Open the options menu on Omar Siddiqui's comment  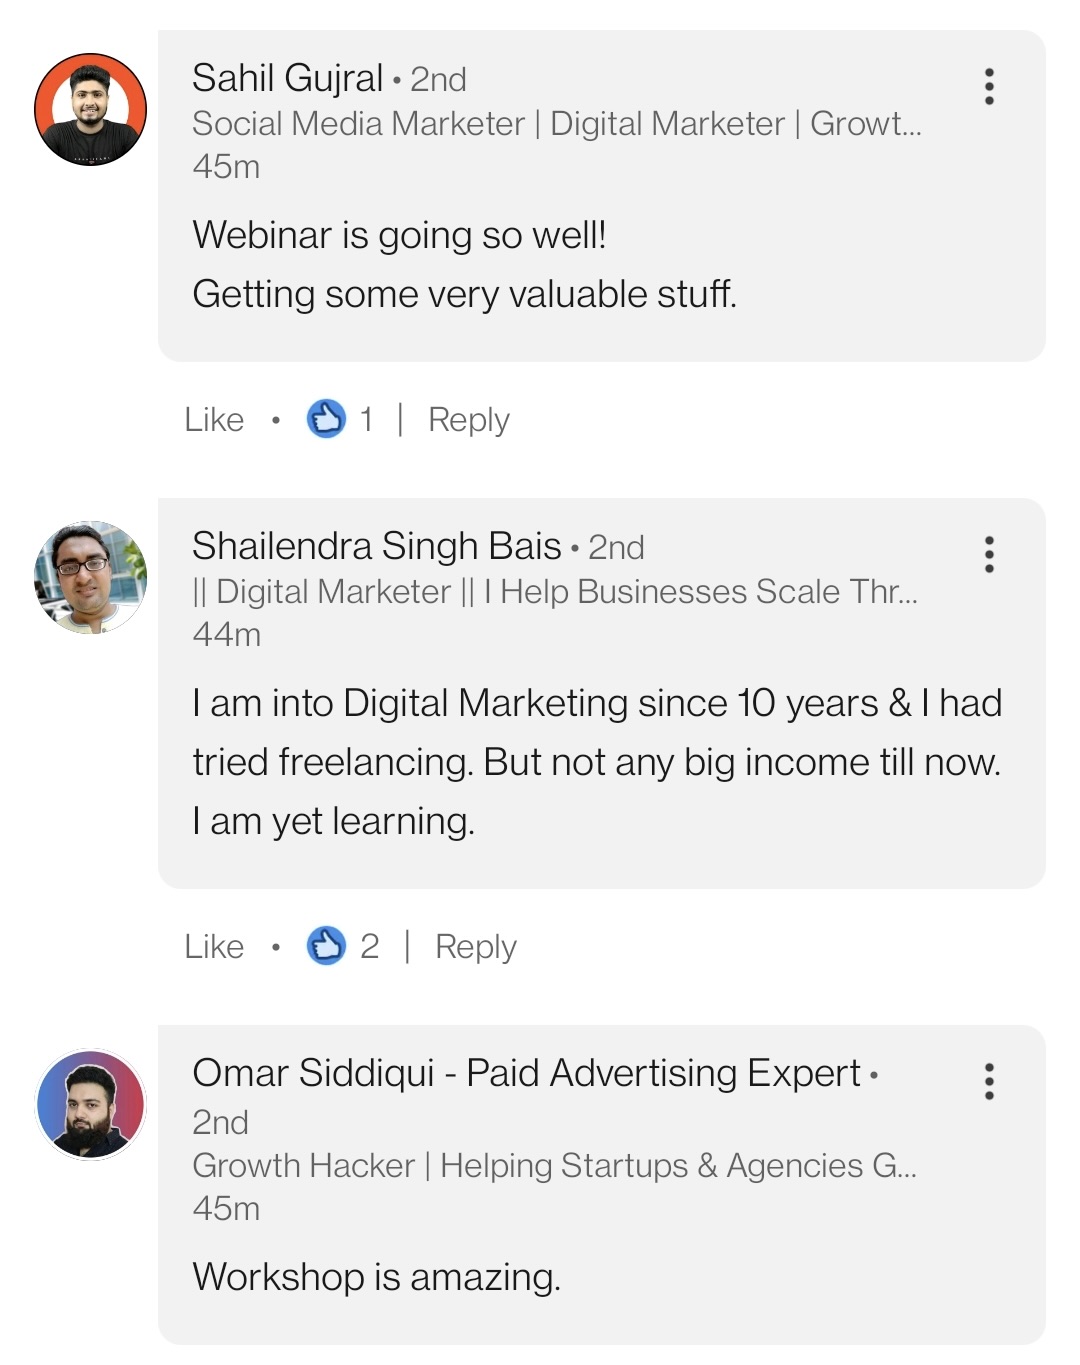click(x=989, y=1080)
